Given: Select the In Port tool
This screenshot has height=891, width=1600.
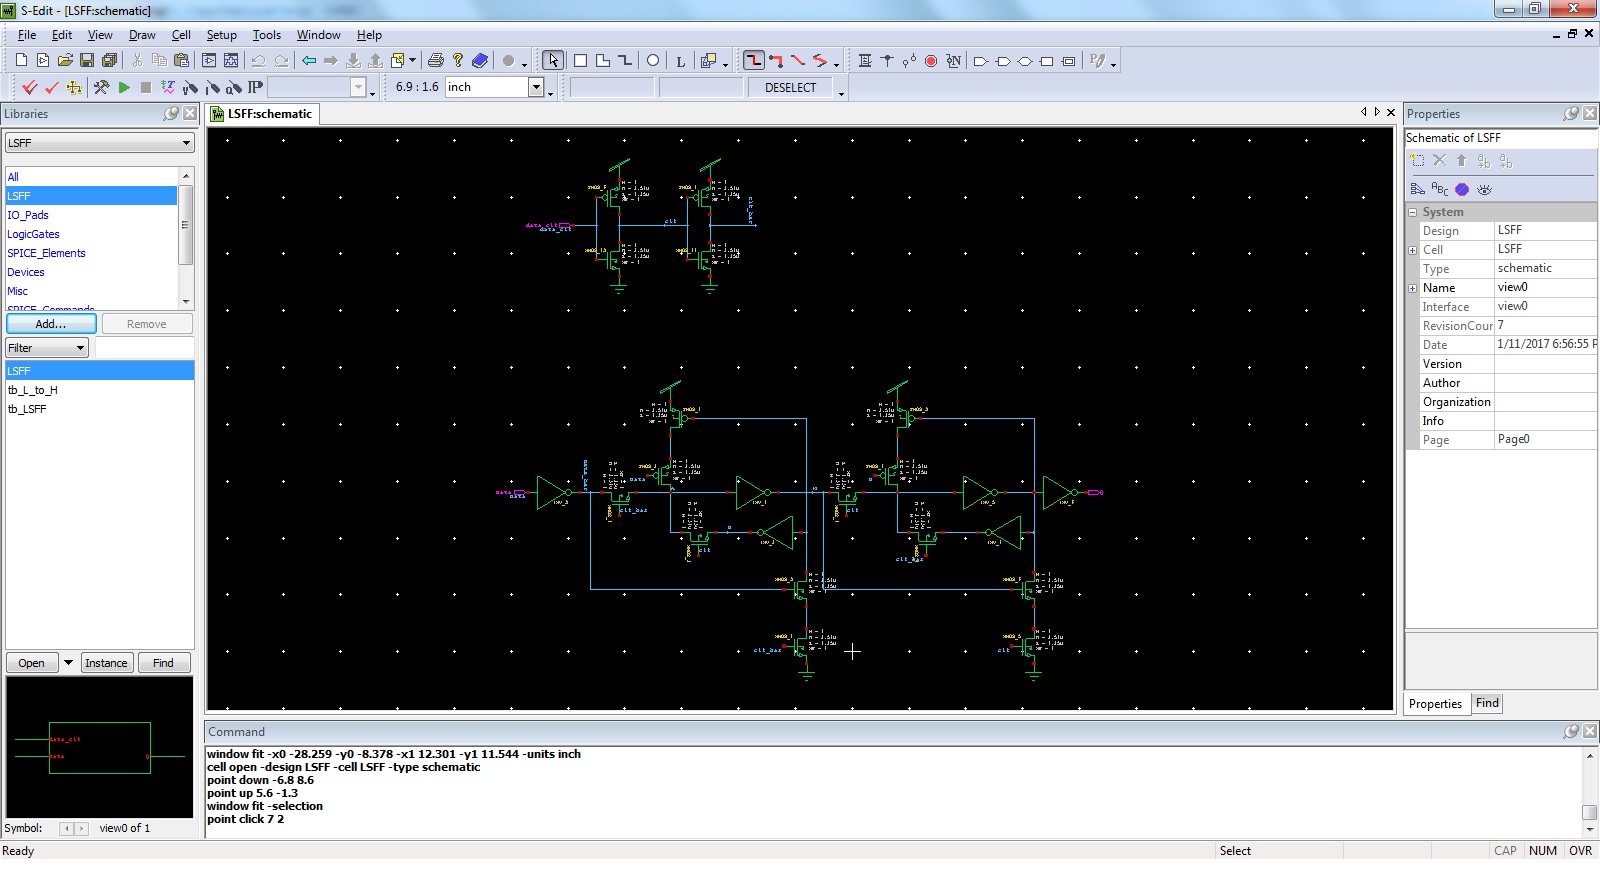Looking at the screenshot, I should [981, 61].
